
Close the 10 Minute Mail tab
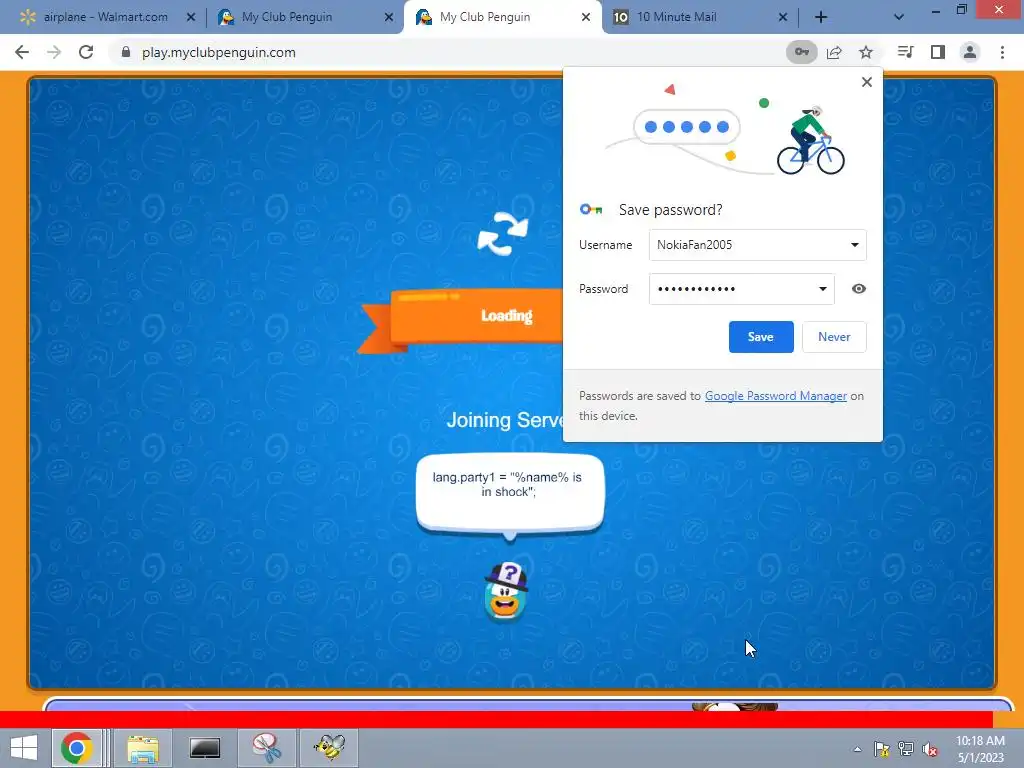783,17
